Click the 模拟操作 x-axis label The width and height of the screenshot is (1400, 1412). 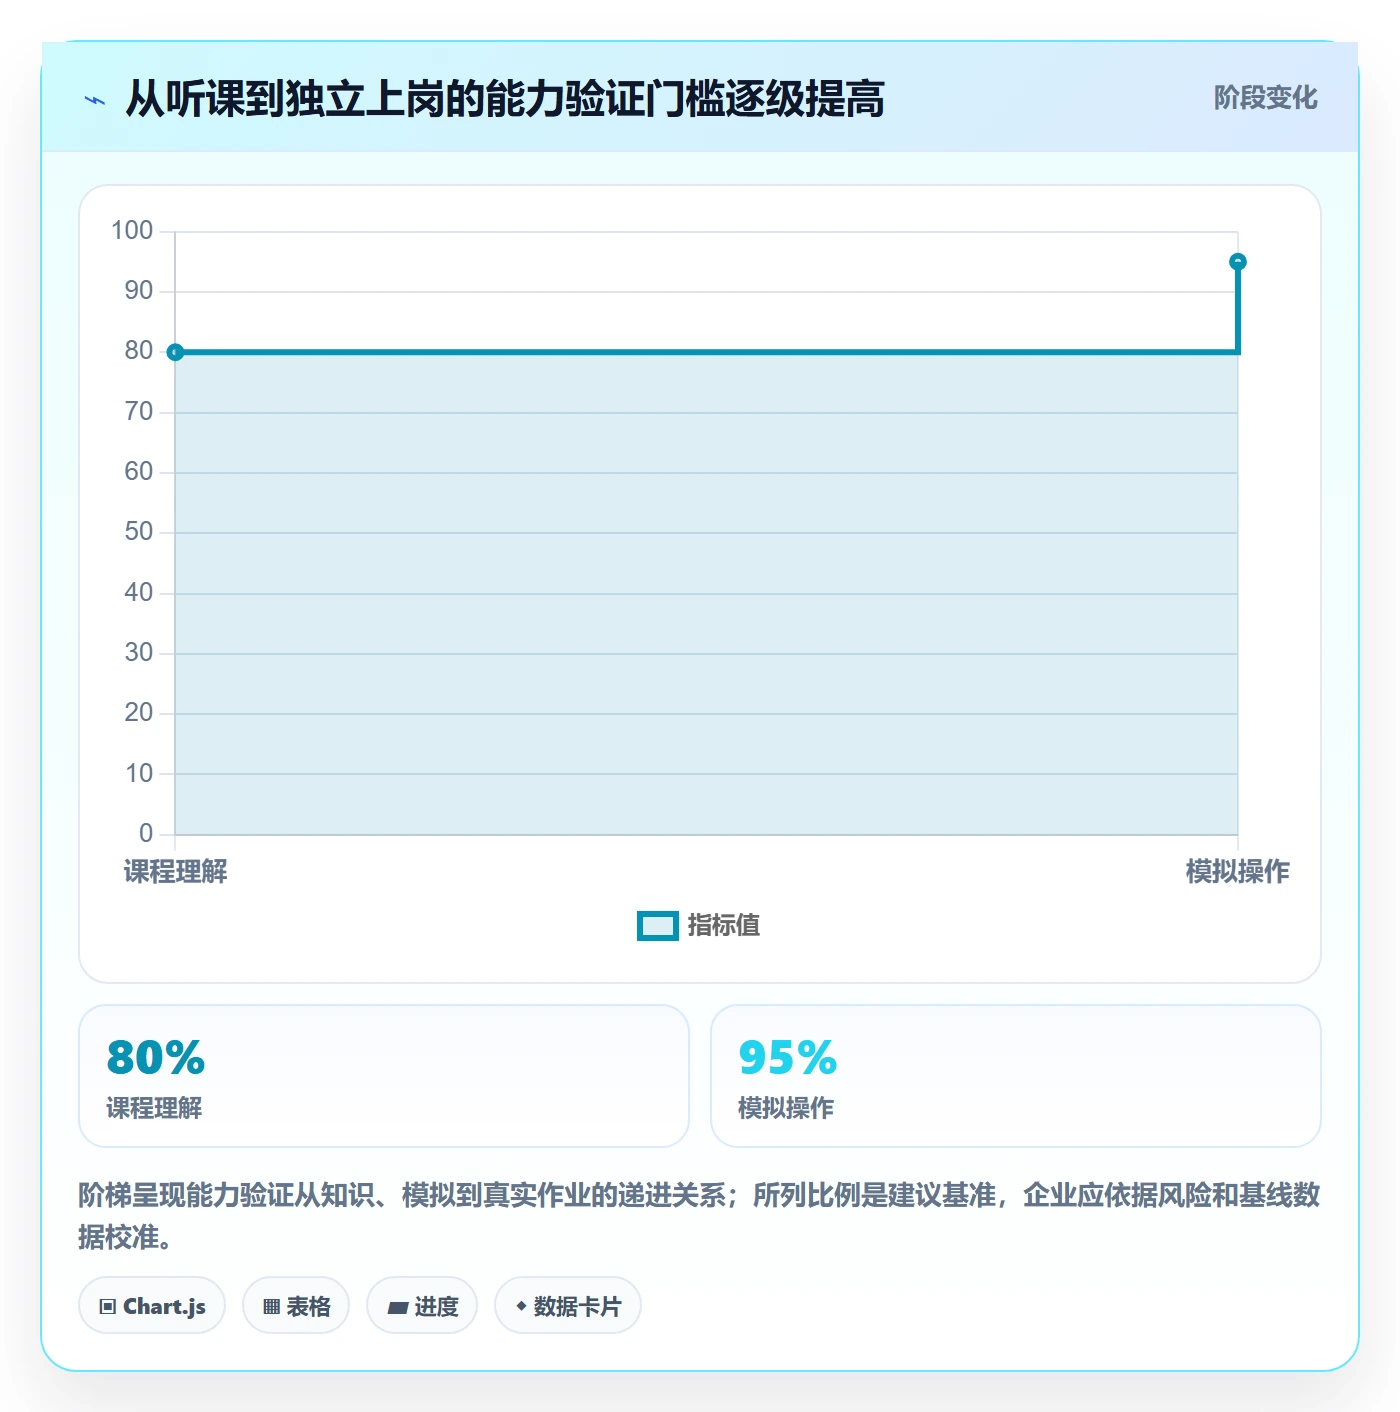click(1238, 872)
